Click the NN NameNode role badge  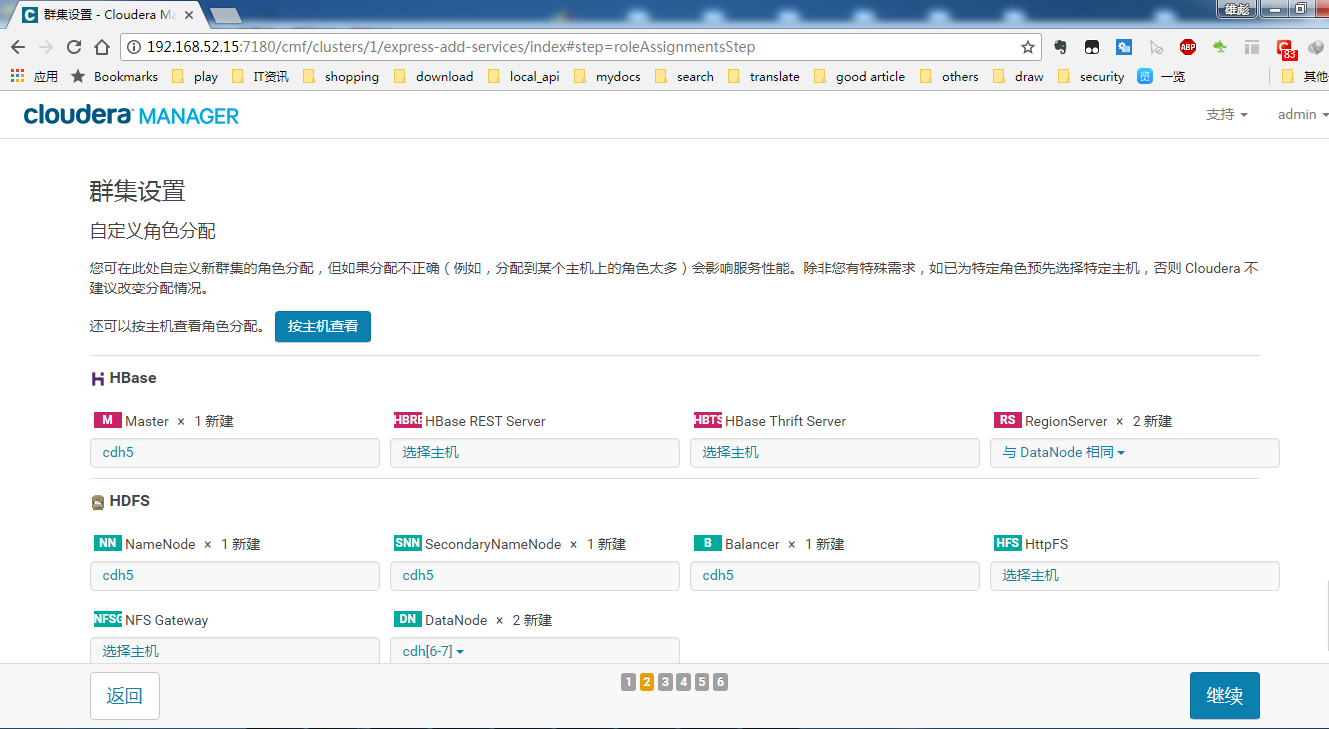pos(107,543)
